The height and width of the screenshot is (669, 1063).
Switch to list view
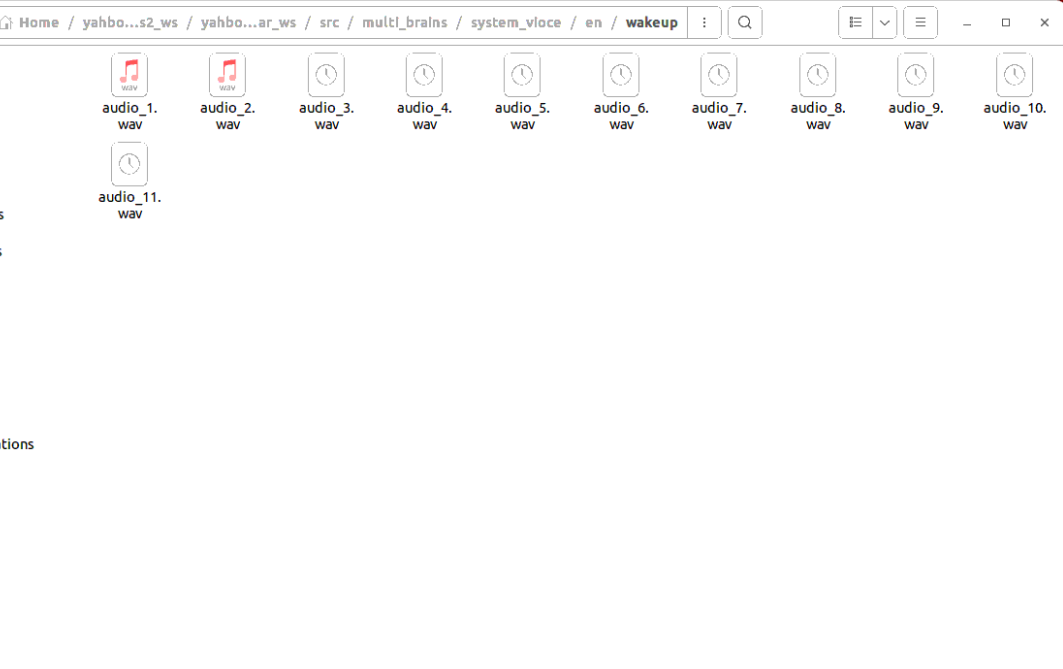click(856, 22)
